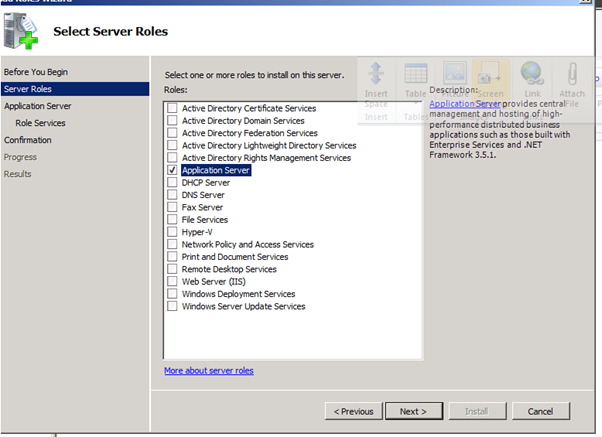
Task: Check Active Directory Domain Services checkbox
Action: pos(172,121)
